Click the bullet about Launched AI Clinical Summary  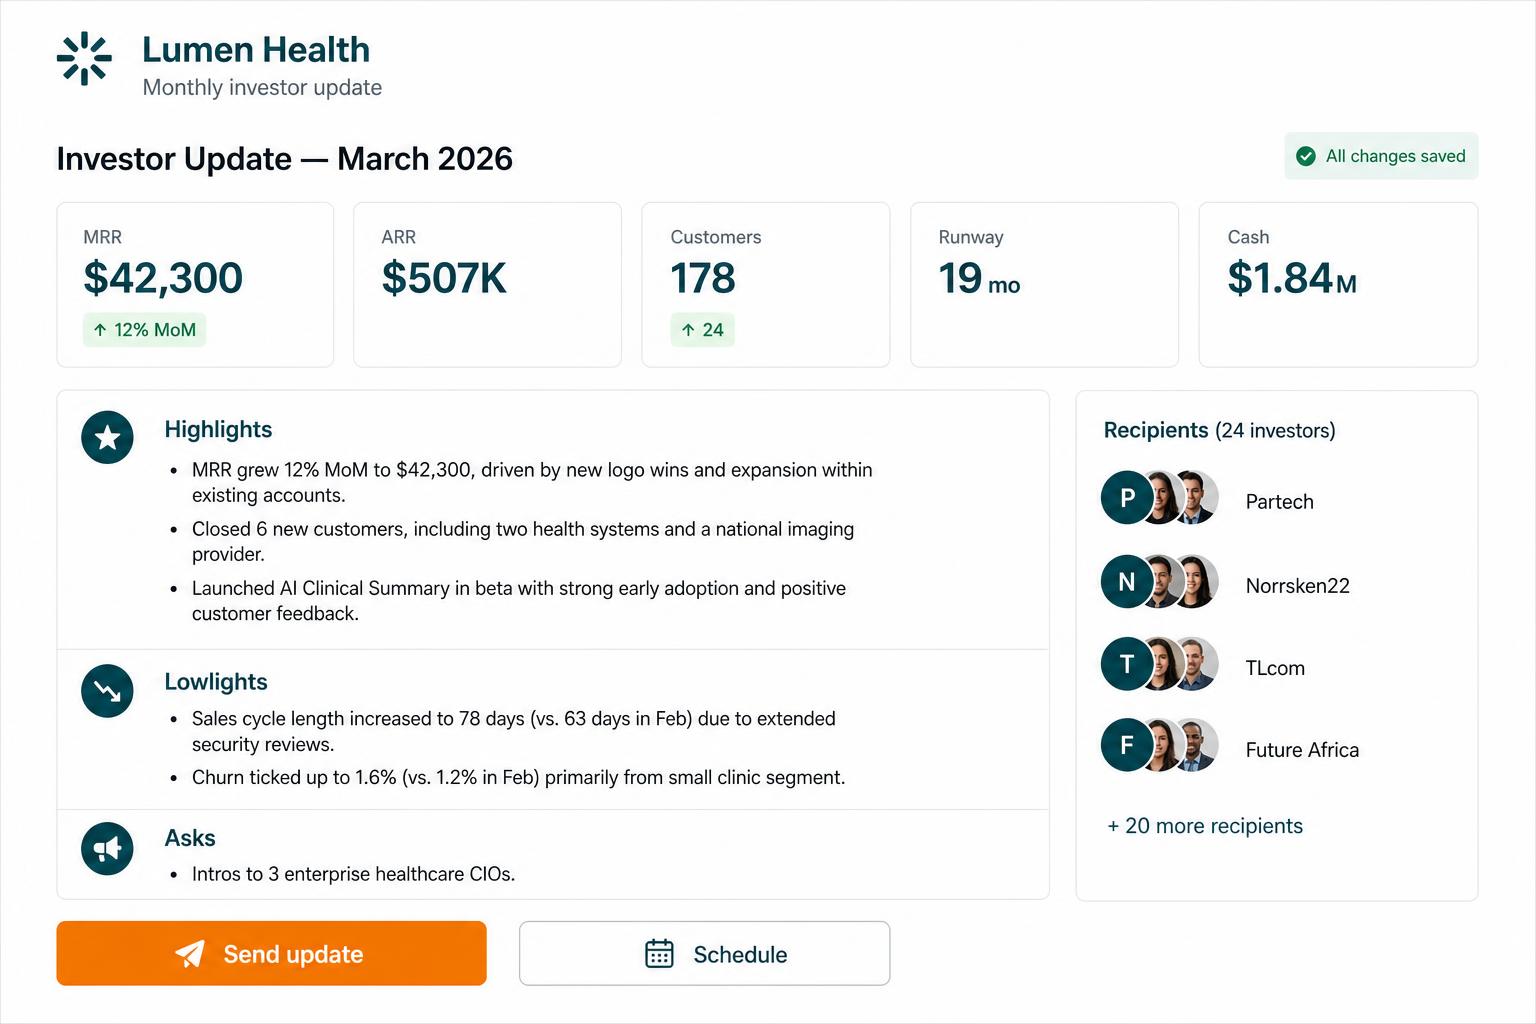click(518, 600)
